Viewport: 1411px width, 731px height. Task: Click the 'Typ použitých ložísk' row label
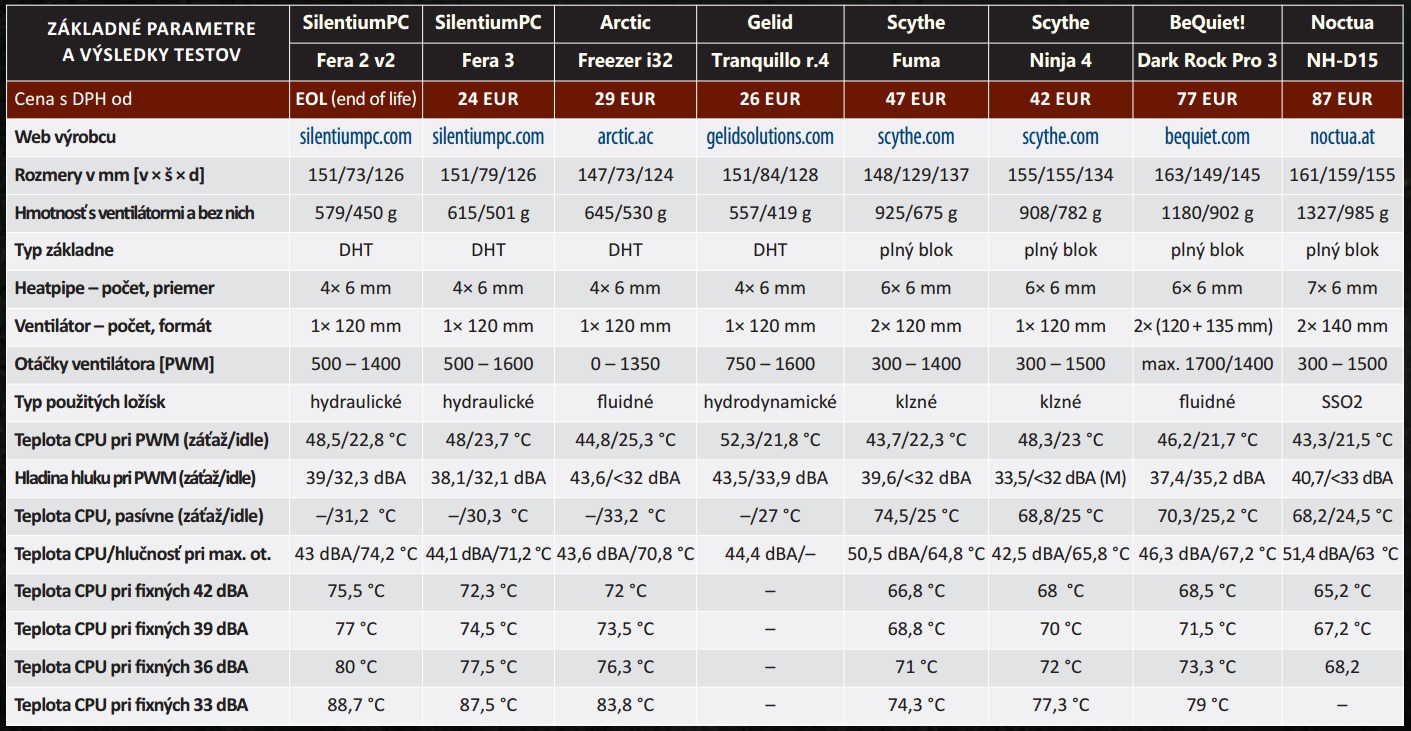click(90, 402)
